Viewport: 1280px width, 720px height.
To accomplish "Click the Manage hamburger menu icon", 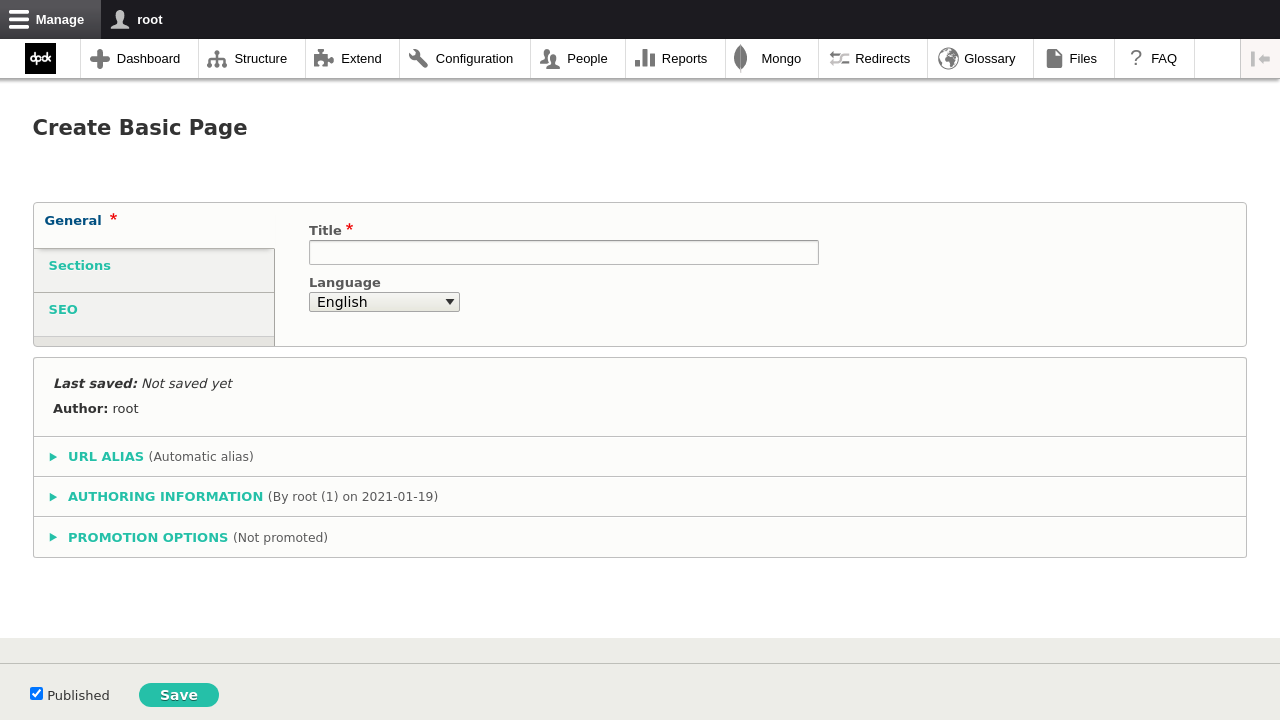I will click(x=19, y=20).
